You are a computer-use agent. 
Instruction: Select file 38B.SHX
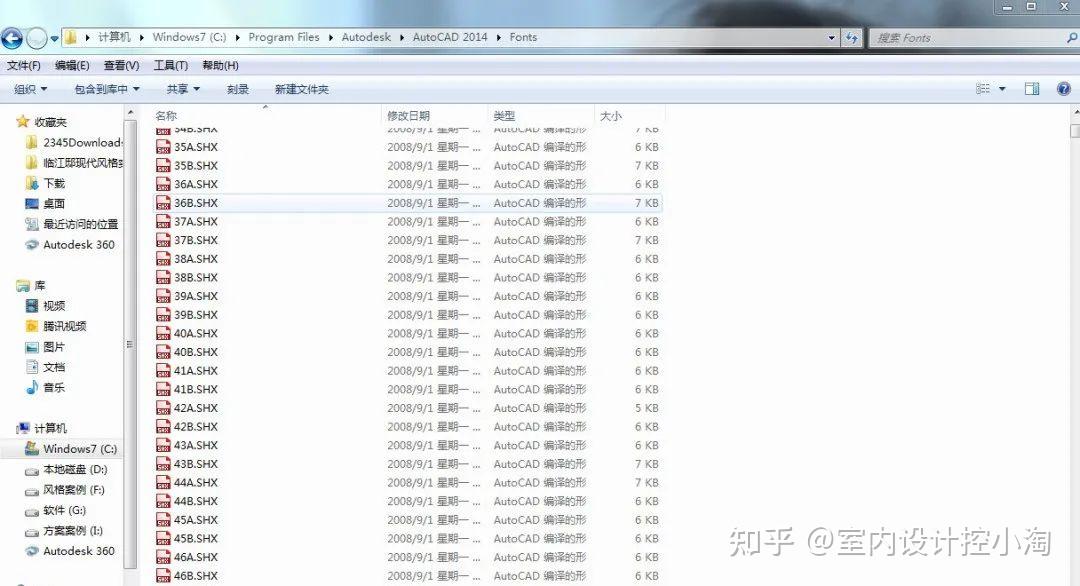pos(196,278)
